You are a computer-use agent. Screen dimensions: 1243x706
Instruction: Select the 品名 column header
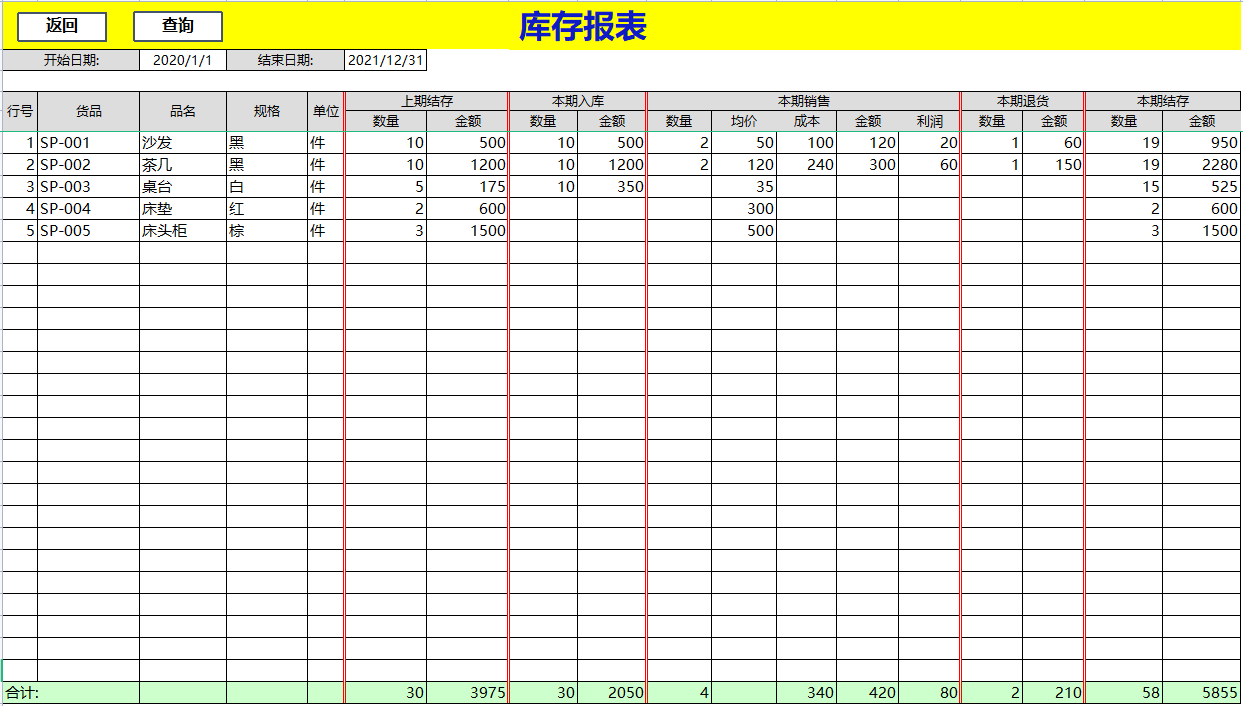pos(183,111)
